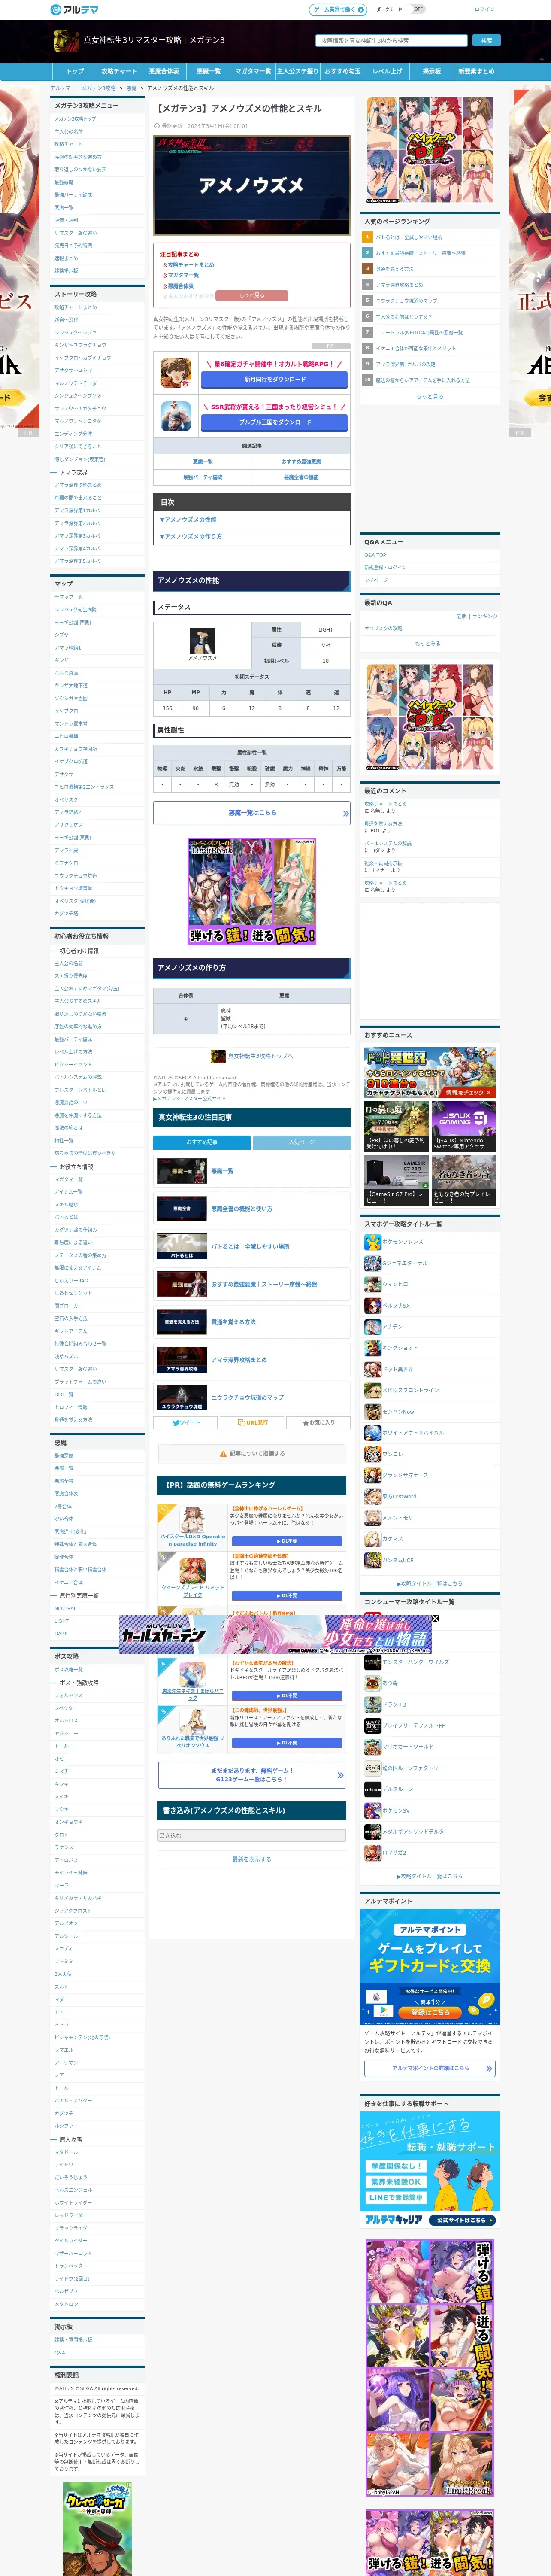Image resolution: width=551 pixels, height=2576 pixels.
Task: Open the 真・女神転生3 game icon in header
Action: (x=67, y=40)
